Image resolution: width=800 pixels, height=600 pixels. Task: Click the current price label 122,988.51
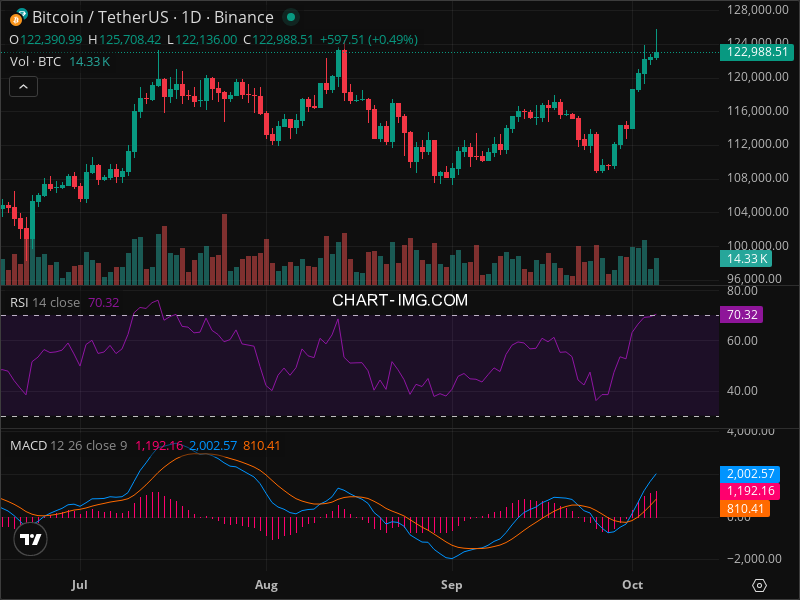(757, 52)
